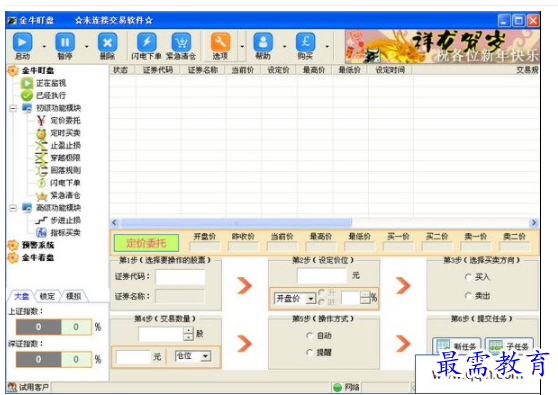Click 紧急清仓 cart icon in toolbar

[181, 42]
